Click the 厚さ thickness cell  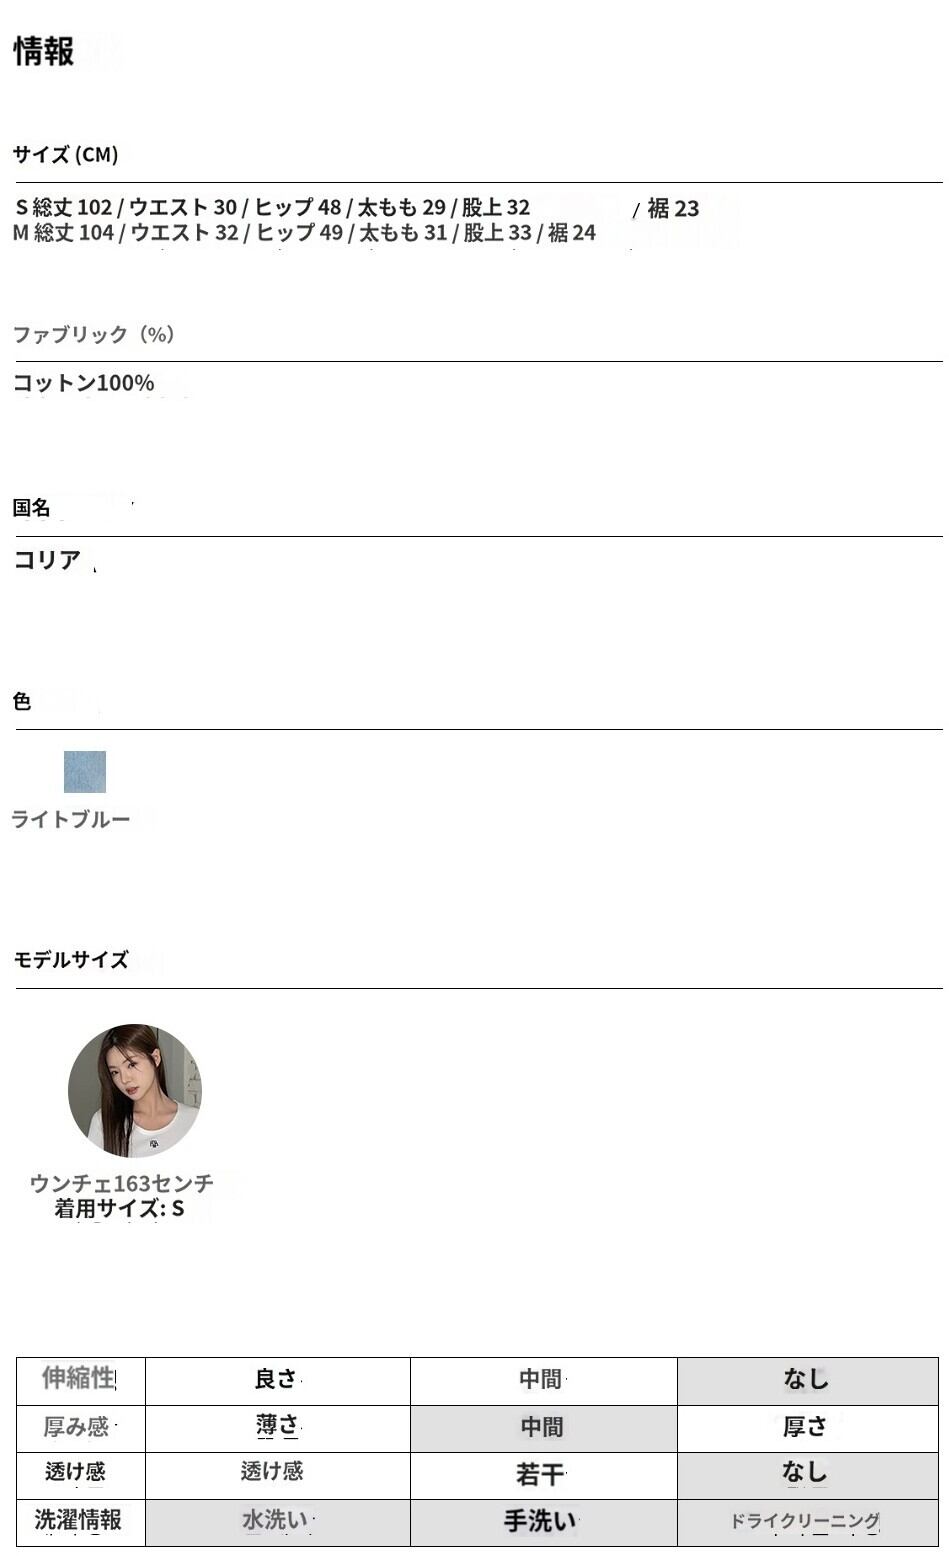point(807,1428)
